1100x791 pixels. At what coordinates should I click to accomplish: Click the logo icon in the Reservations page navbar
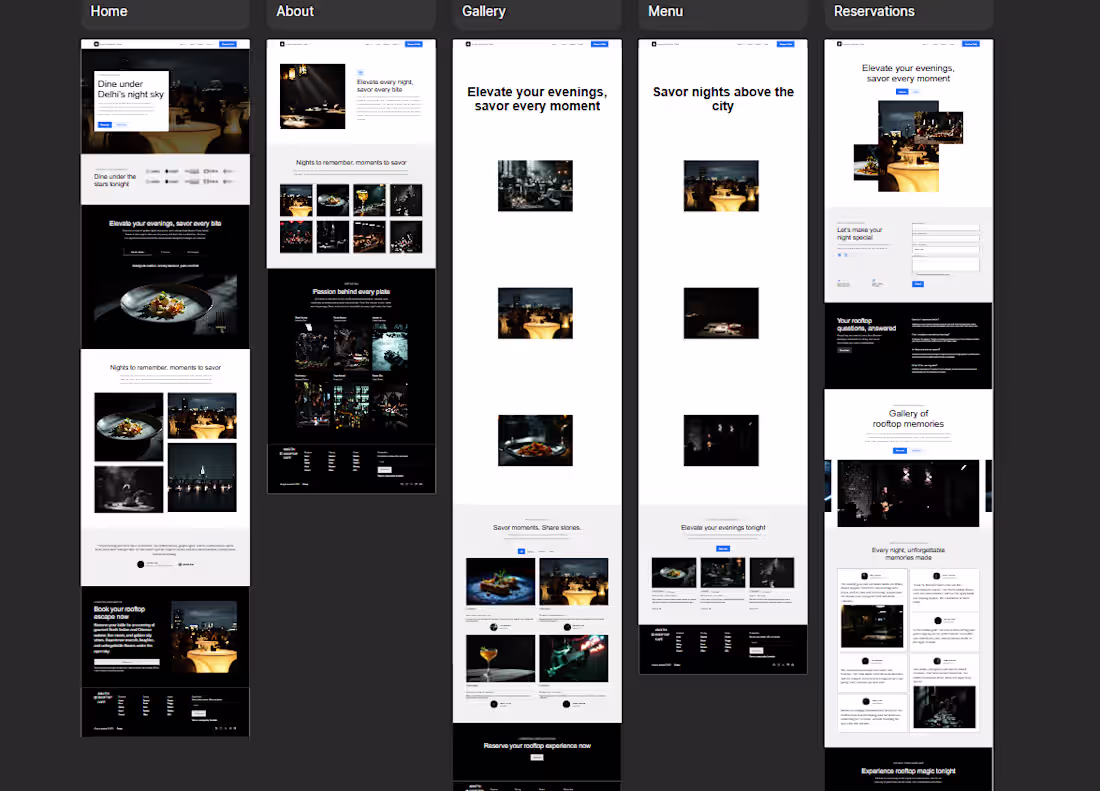pos(840,44)
